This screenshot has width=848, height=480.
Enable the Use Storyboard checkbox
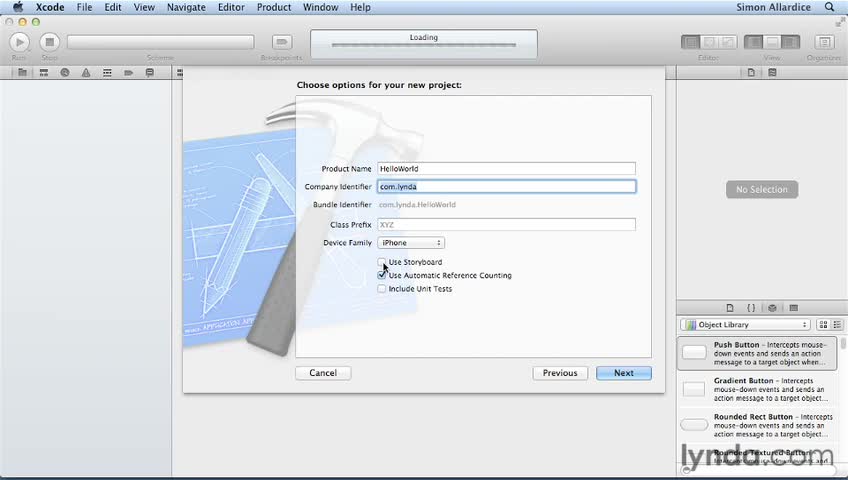(382, 262)
